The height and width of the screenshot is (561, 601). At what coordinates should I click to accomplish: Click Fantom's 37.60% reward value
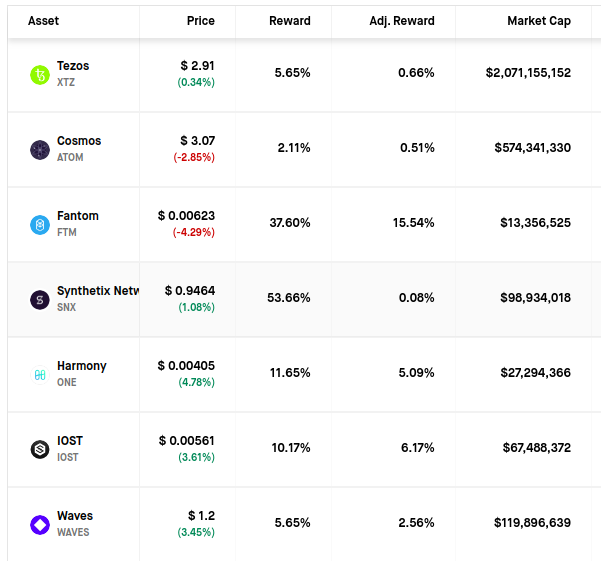pos(290,223)
